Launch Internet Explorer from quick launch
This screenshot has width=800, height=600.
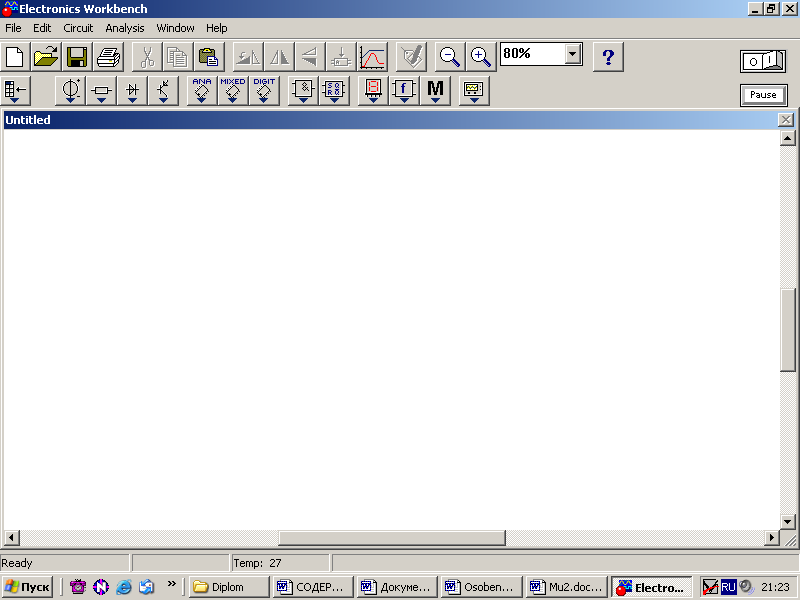click(123, 587)
